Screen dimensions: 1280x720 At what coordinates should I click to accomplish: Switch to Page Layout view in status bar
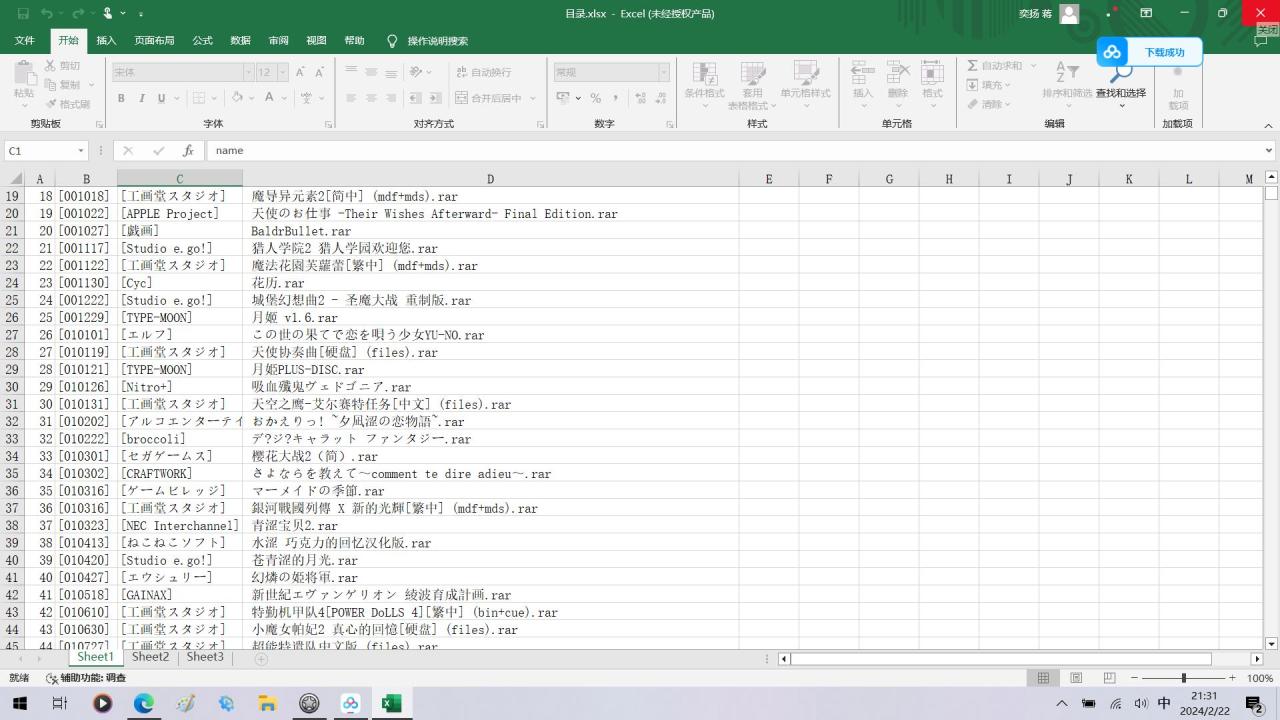[x=1076, y=678]
